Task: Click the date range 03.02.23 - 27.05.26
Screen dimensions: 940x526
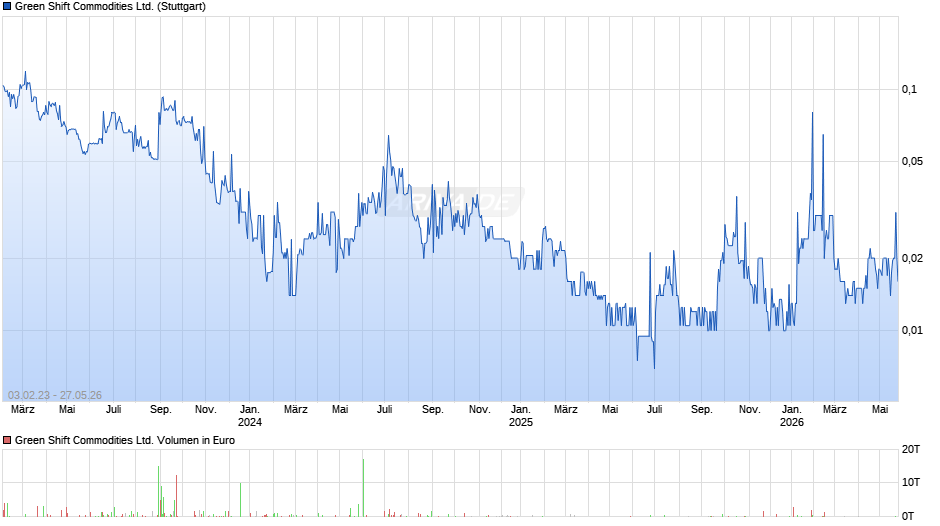Action: click(55, 395)
